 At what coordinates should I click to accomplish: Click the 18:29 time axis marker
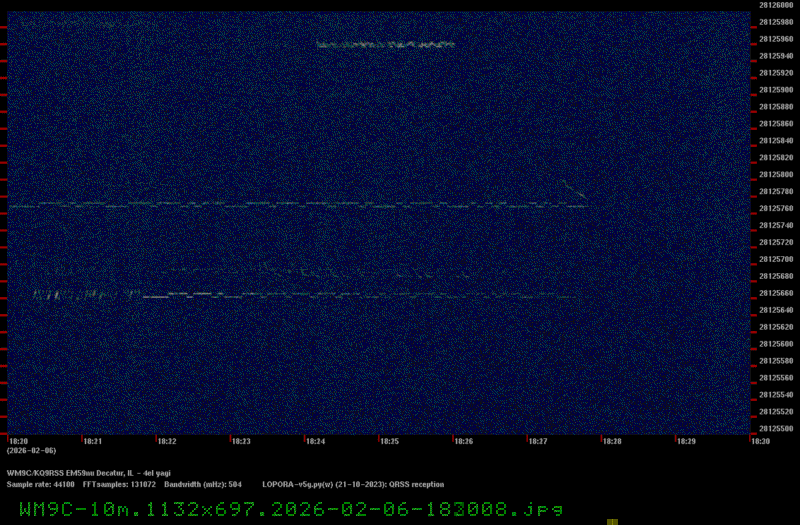coord(686,441)
